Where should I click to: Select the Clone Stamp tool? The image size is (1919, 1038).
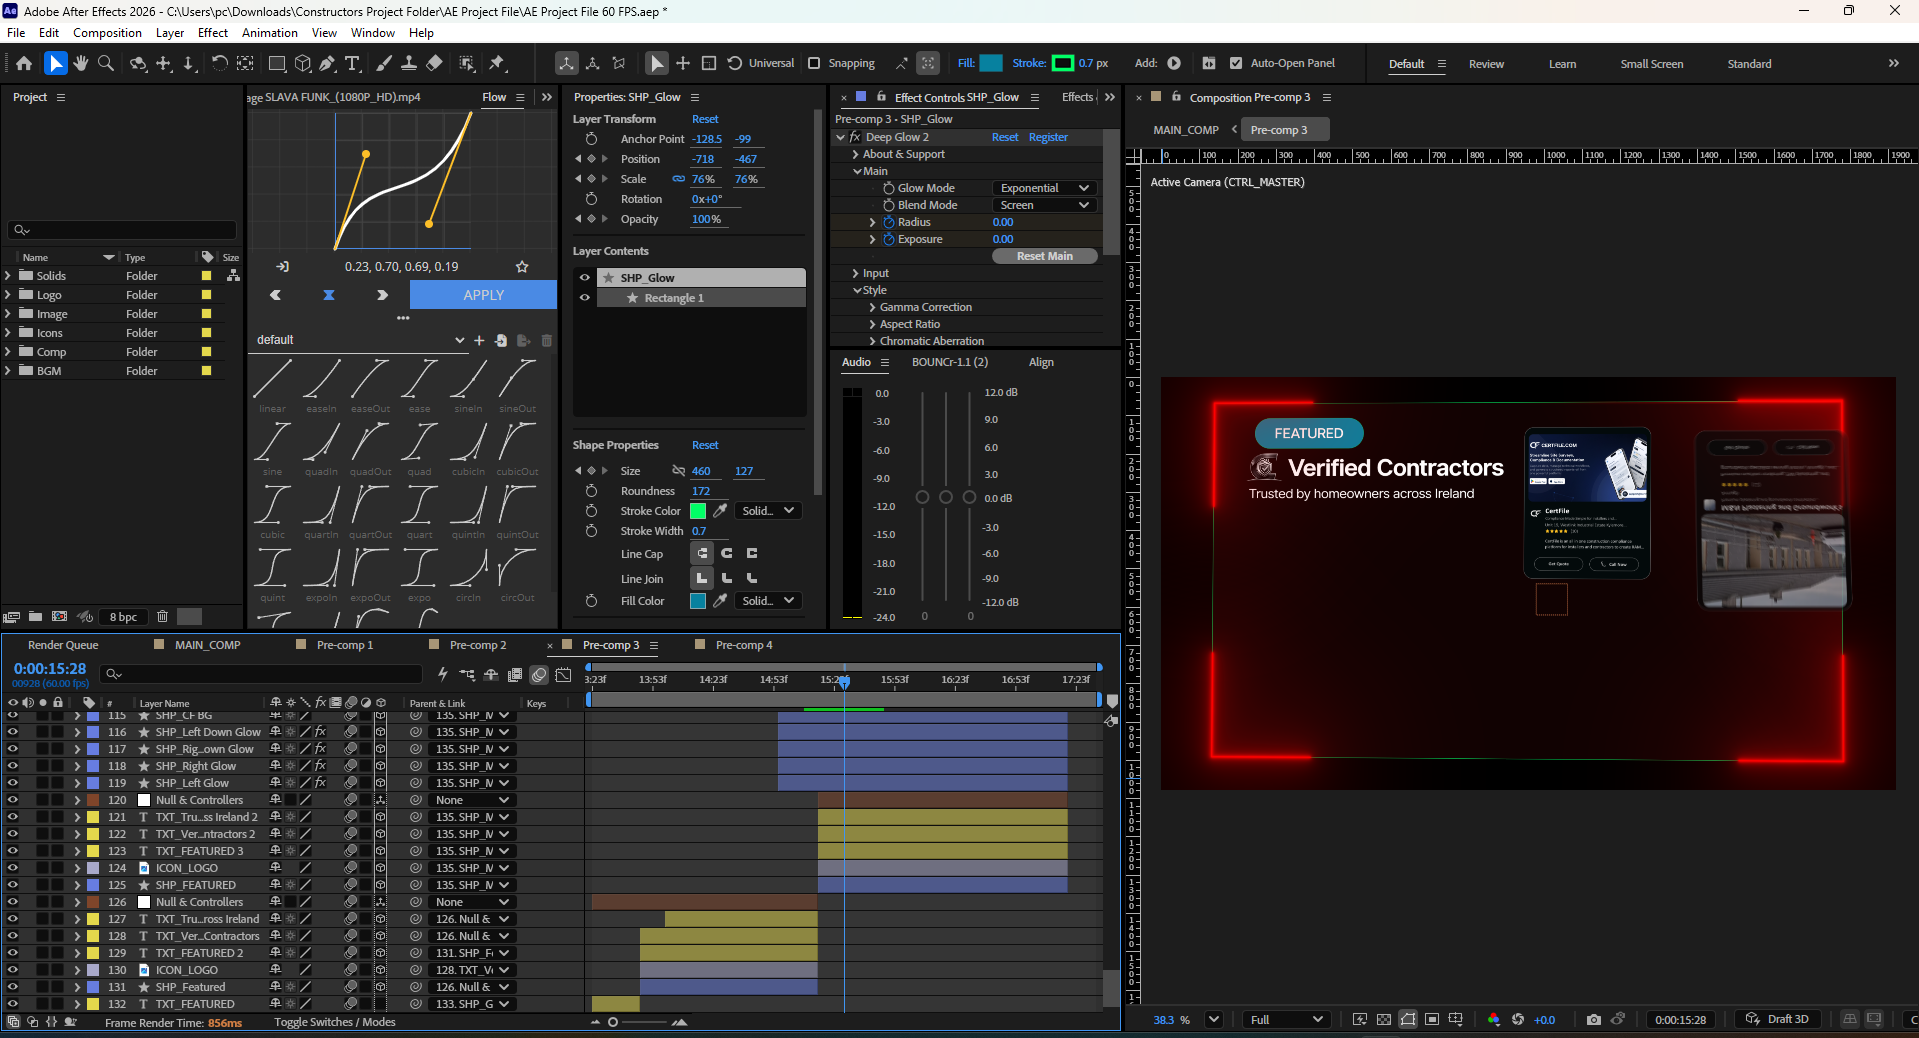(x=408, y=63)
